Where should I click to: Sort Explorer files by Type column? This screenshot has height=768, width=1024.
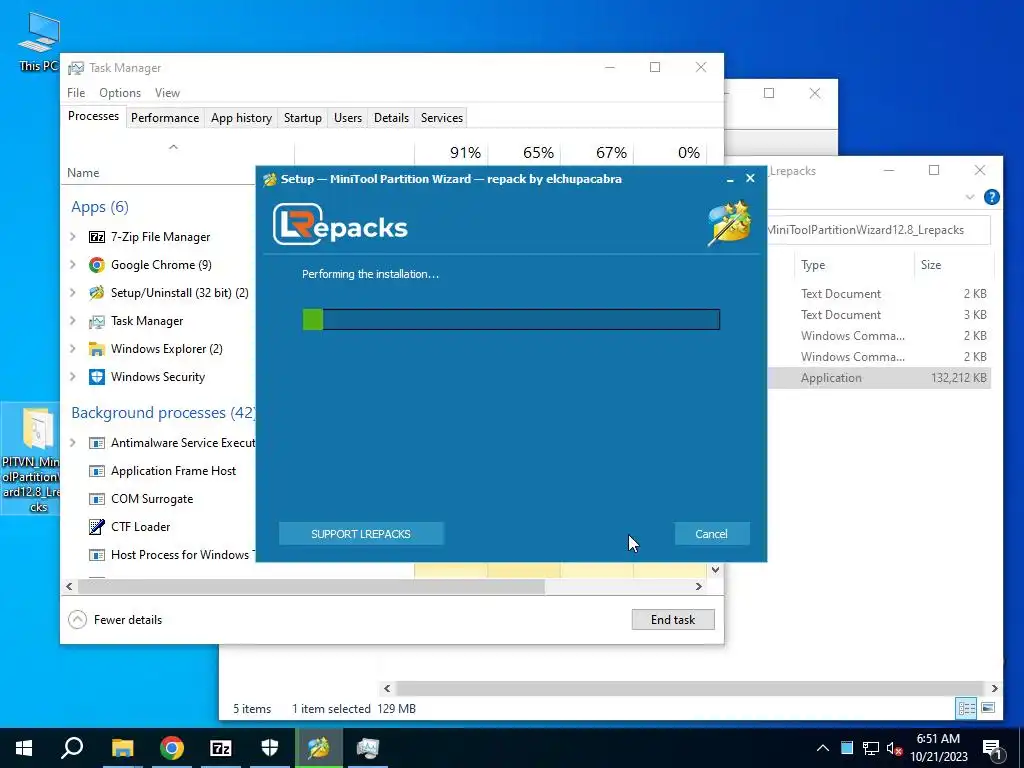813,264
